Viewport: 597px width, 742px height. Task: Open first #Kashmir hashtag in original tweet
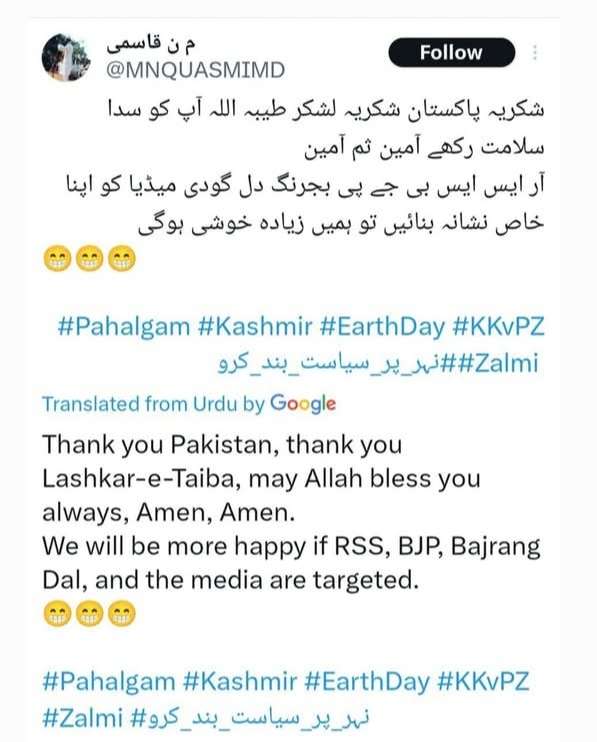tap(255, 327)
